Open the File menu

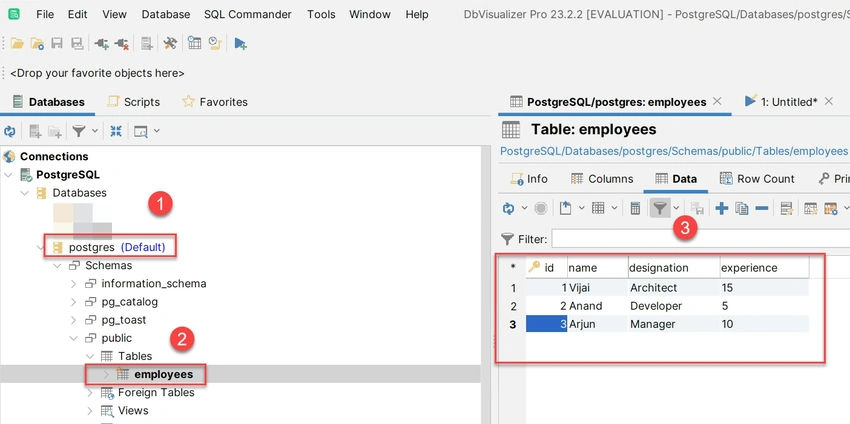click(x=45, y=15)
